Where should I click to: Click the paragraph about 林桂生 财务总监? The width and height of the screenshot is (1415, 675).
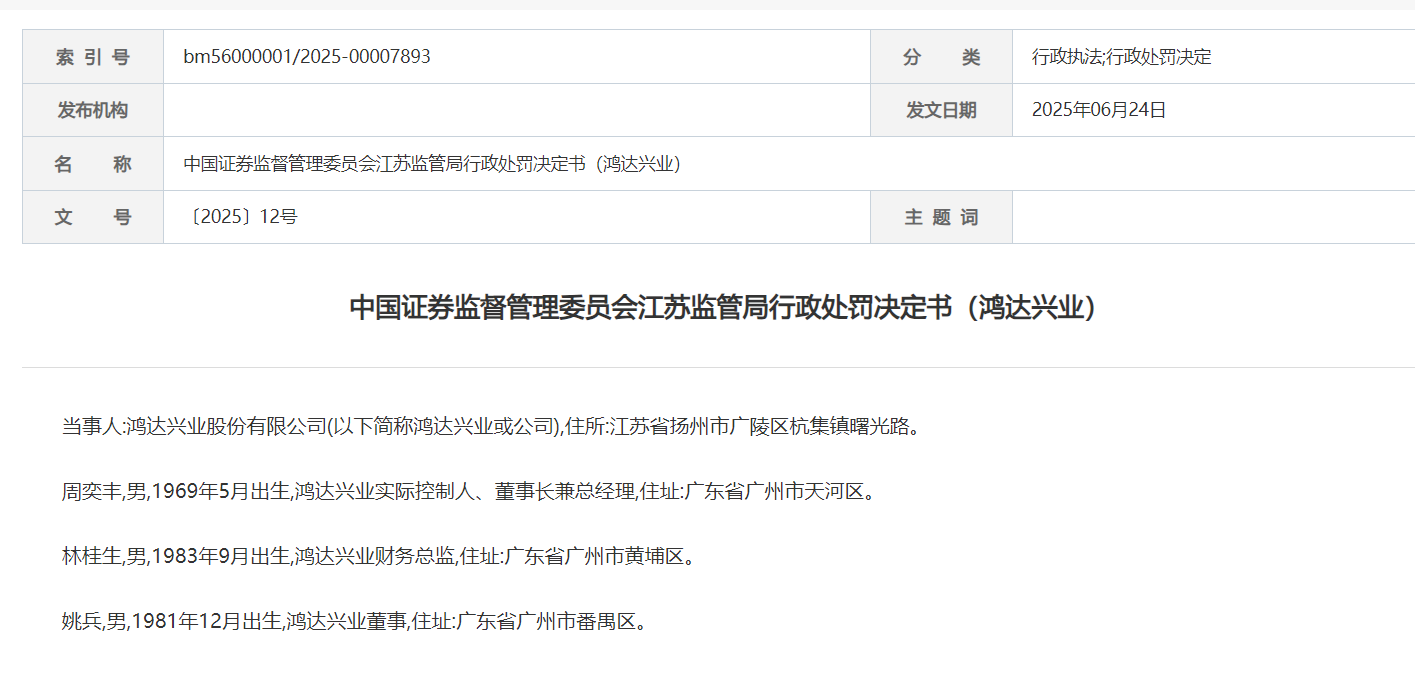click(x=378, y=556)
